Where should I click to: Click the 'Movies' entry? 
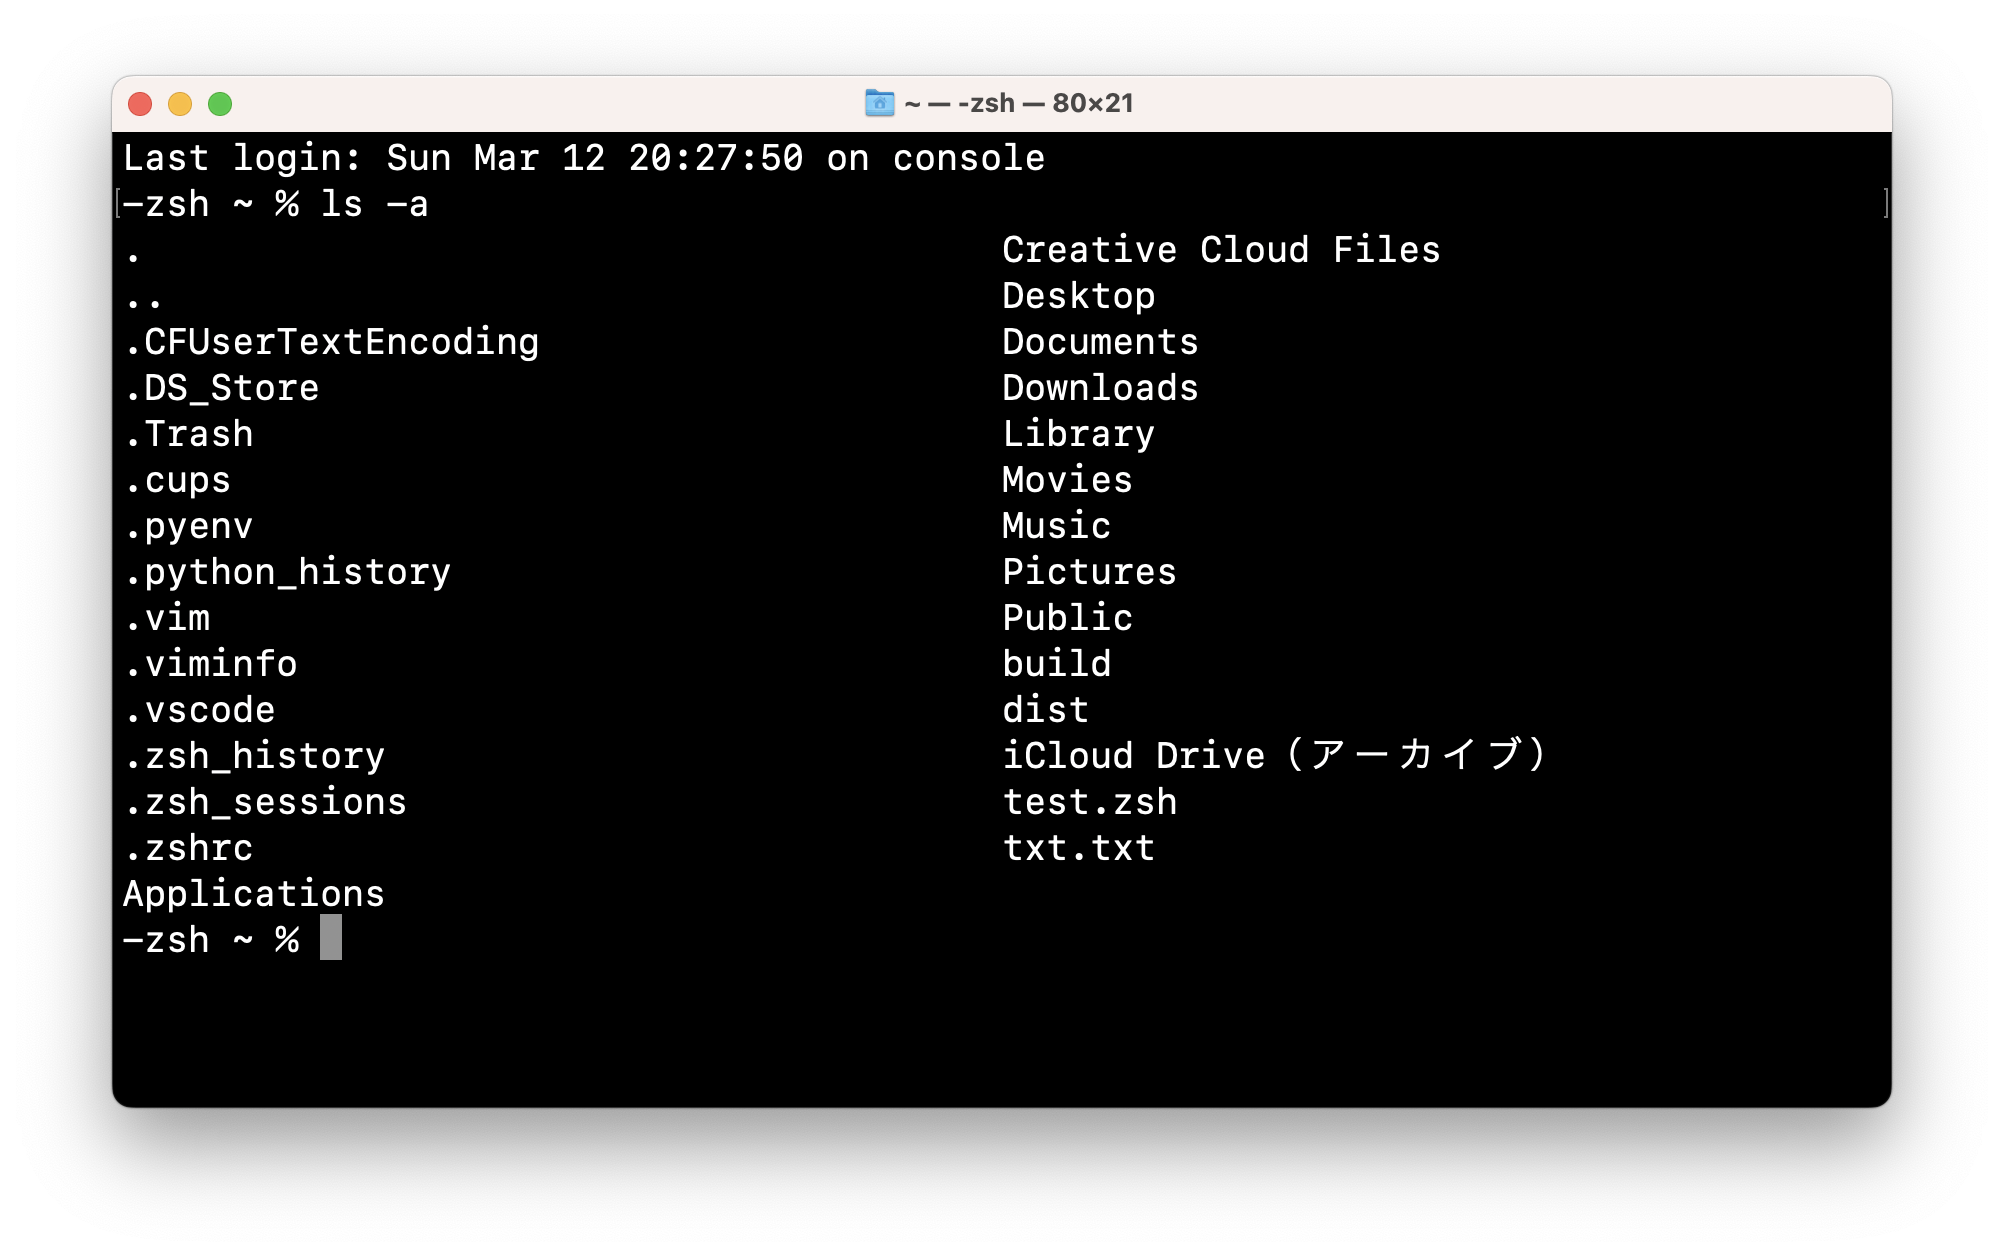[1068, 480]
